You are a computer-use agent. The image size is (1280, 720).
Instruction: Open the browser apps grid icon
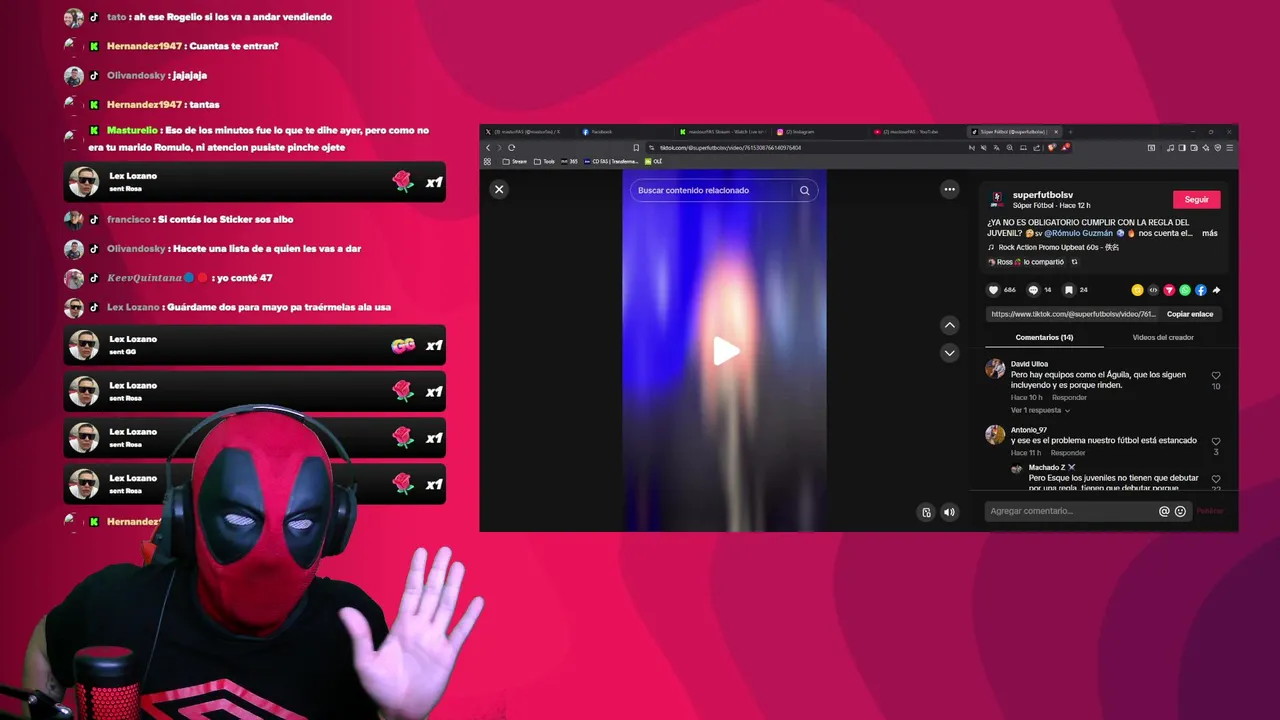pos(488,161)
